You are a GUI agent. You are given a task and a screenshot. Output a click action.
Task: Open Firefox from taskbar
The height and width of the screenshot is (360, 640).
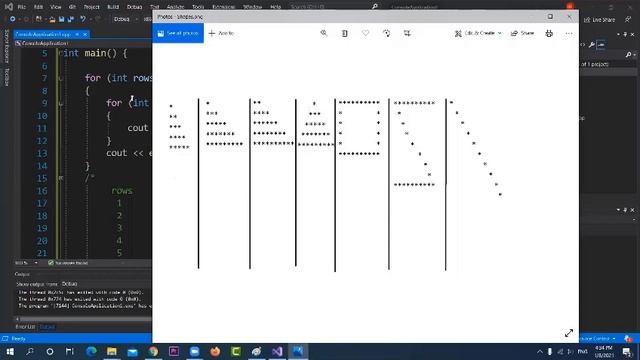pos(215,351)
